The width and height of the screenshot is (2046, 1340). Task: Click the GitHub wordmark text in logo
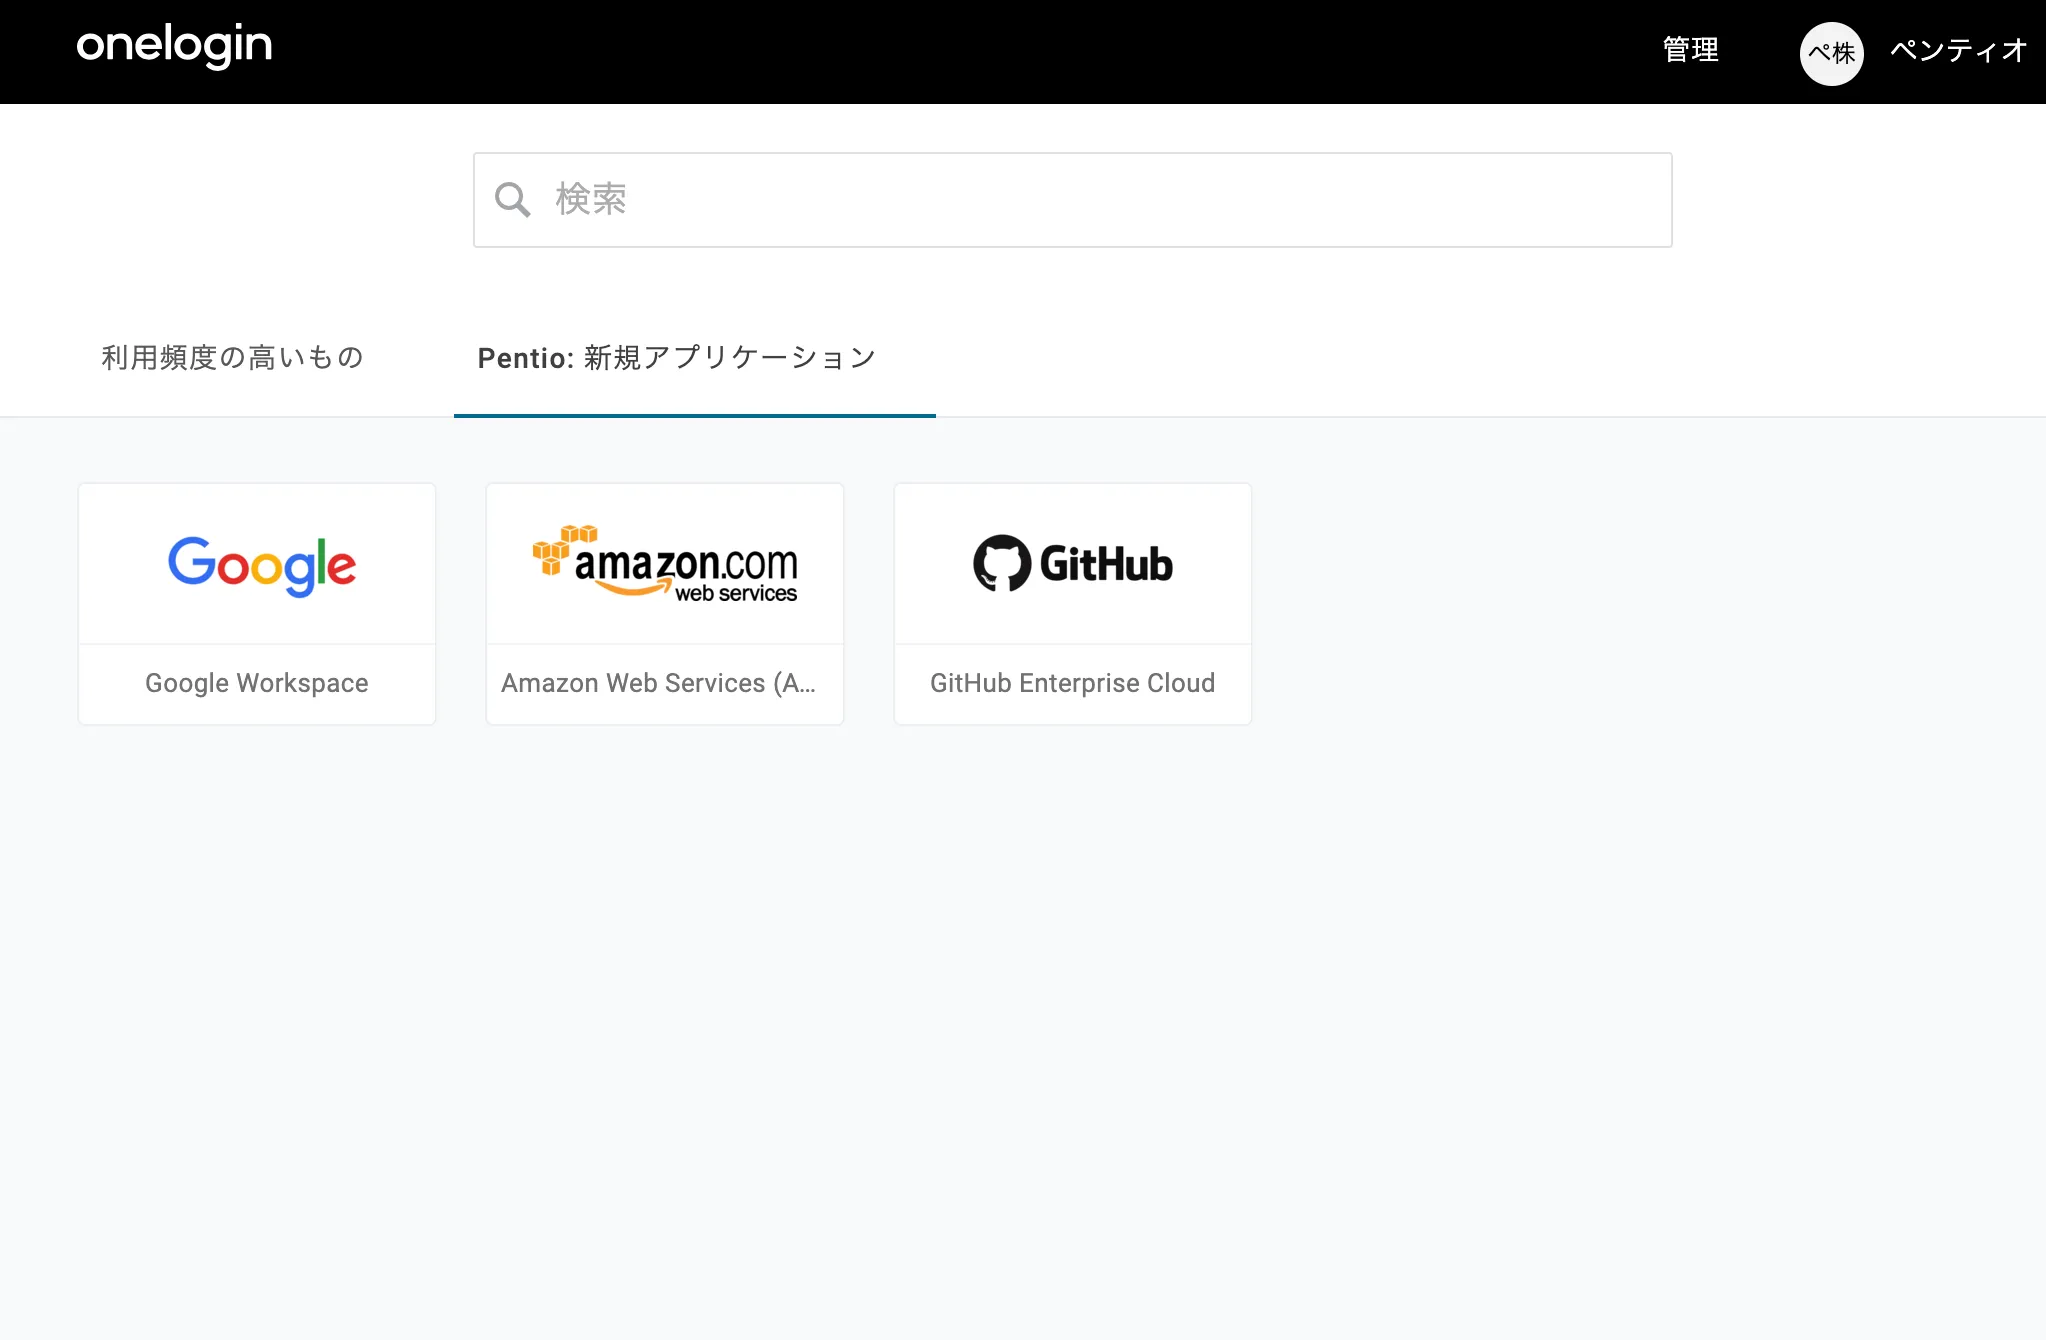(1106, 565)
